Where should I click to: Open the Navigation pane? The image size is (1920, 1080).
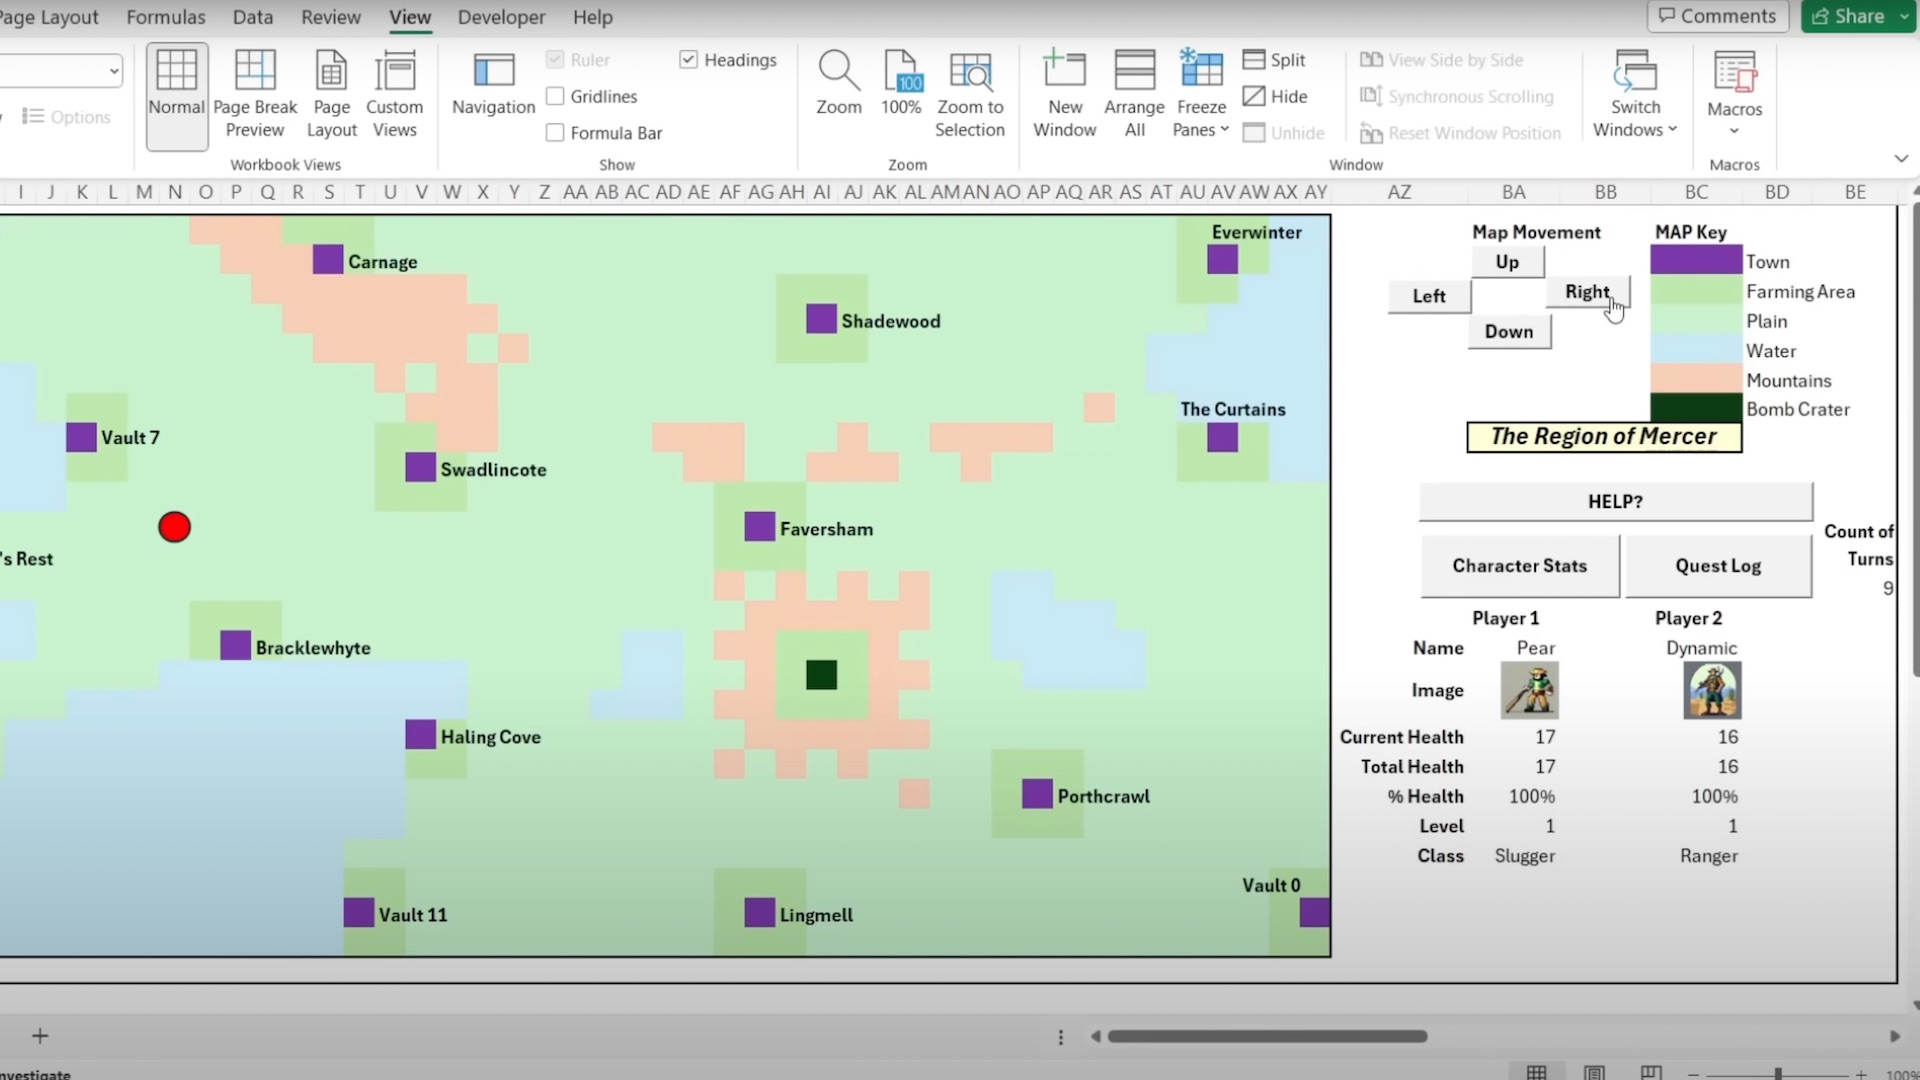tap(493, 85)
